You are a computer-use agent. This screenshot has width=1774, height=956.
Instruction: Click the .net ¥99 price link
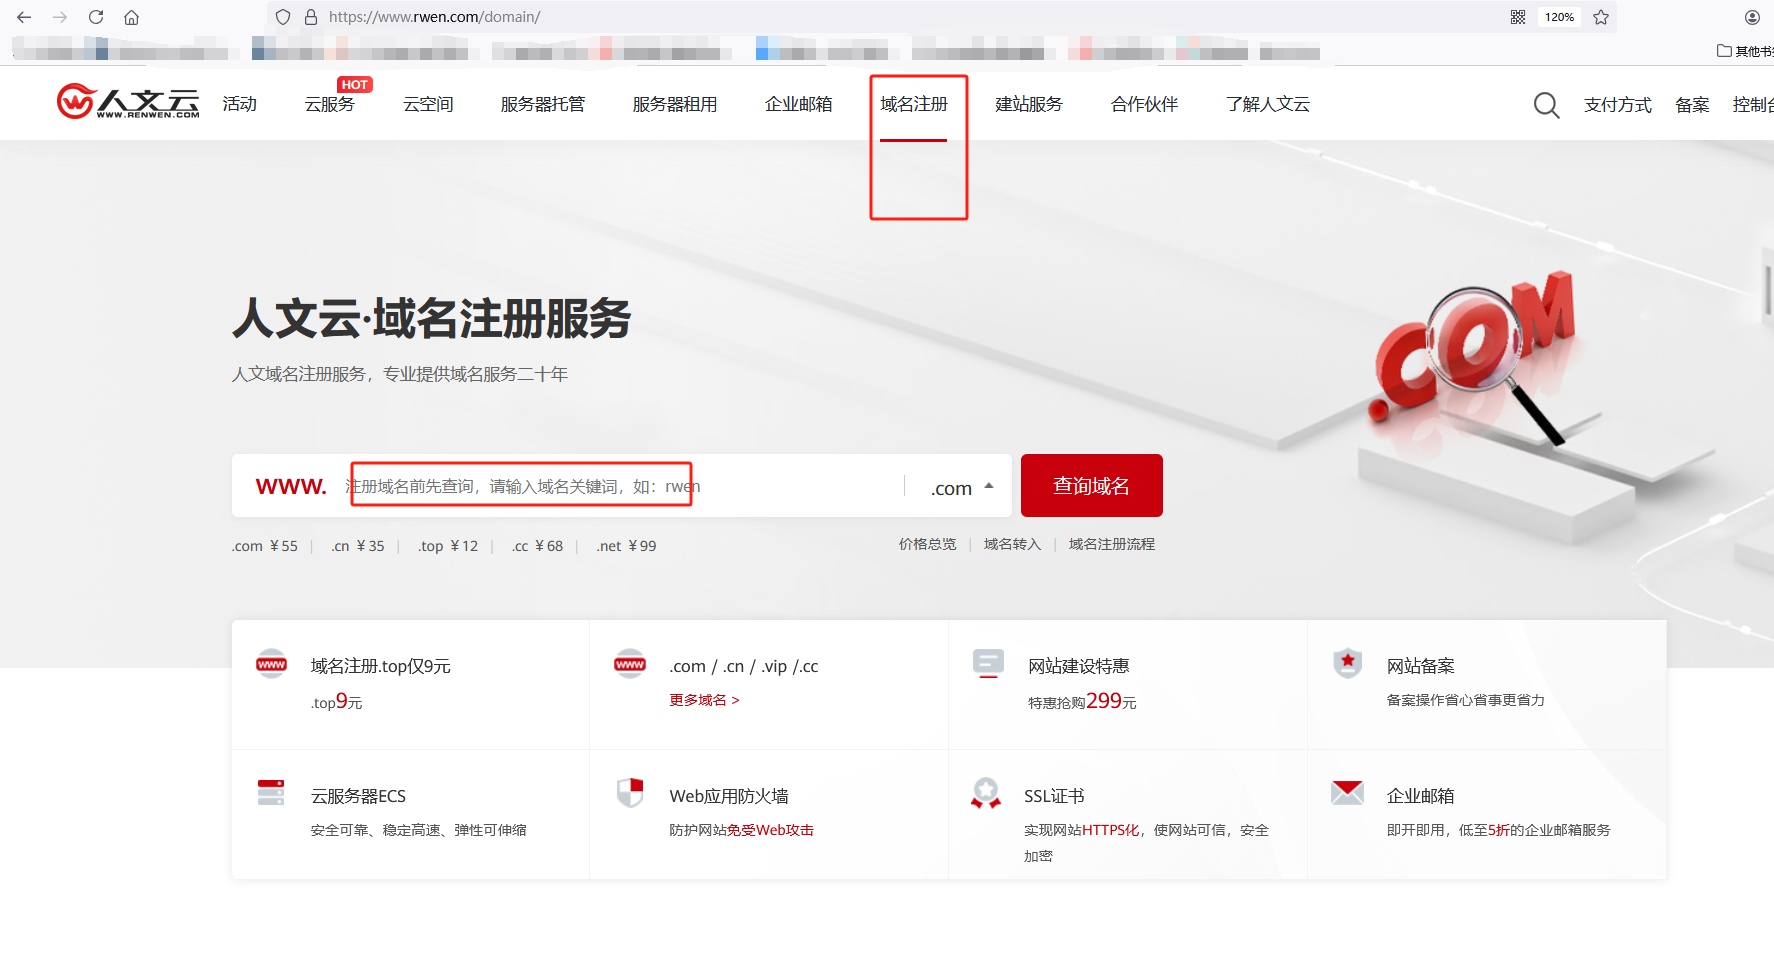click(626, 546)
